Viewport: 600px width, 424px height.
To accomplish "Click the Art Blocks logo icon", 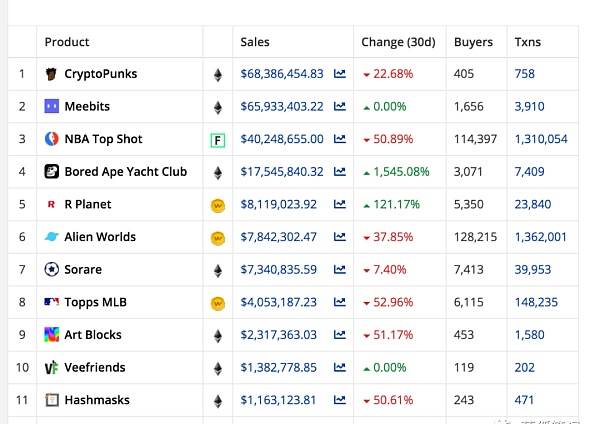I will (51, 335).
